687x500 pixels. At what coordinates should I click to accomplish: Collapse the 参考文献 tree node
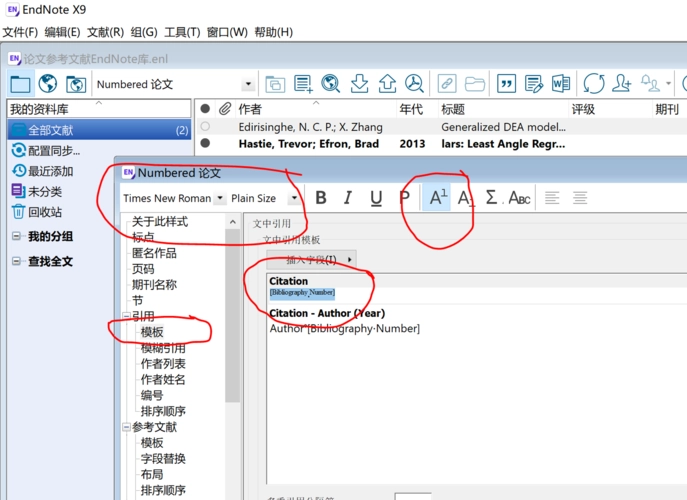tap(127, 427)
